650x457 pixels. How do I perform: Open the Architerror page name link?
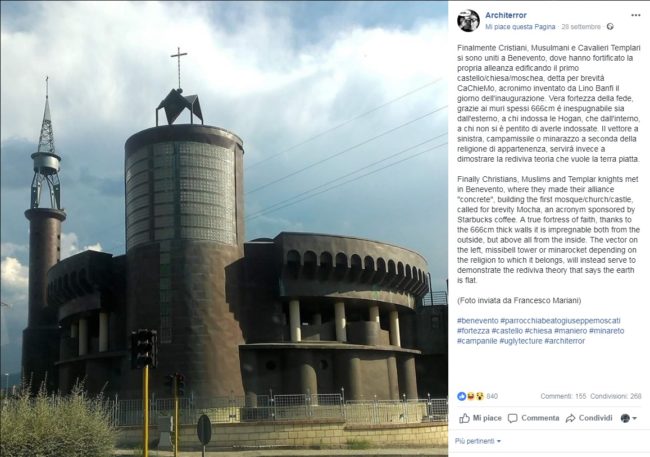click(x=506, y=15)
